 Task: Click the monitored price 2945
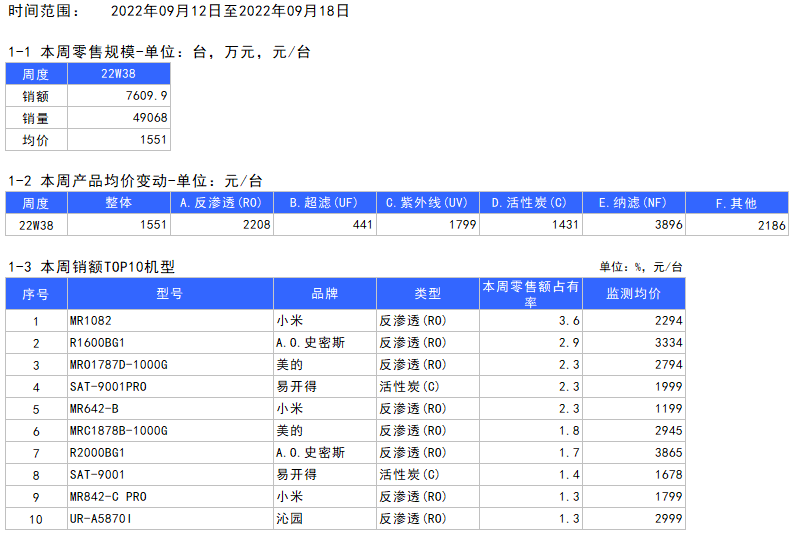[669, 431]
